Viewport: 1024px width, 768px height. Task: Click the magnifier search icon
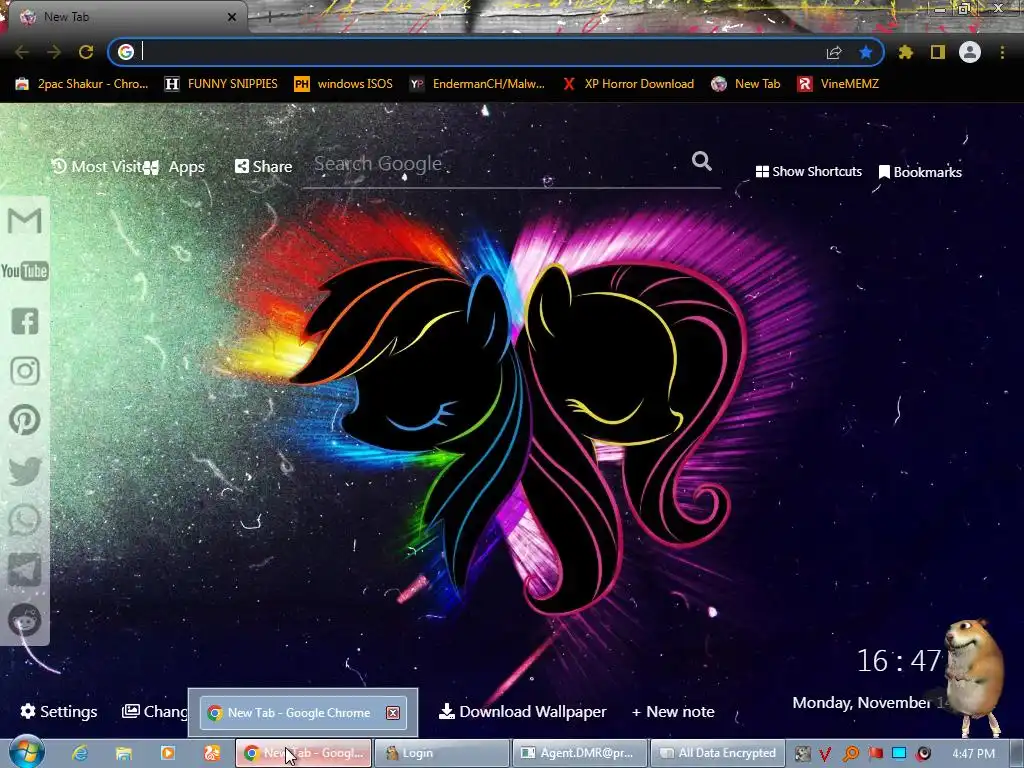701,161
